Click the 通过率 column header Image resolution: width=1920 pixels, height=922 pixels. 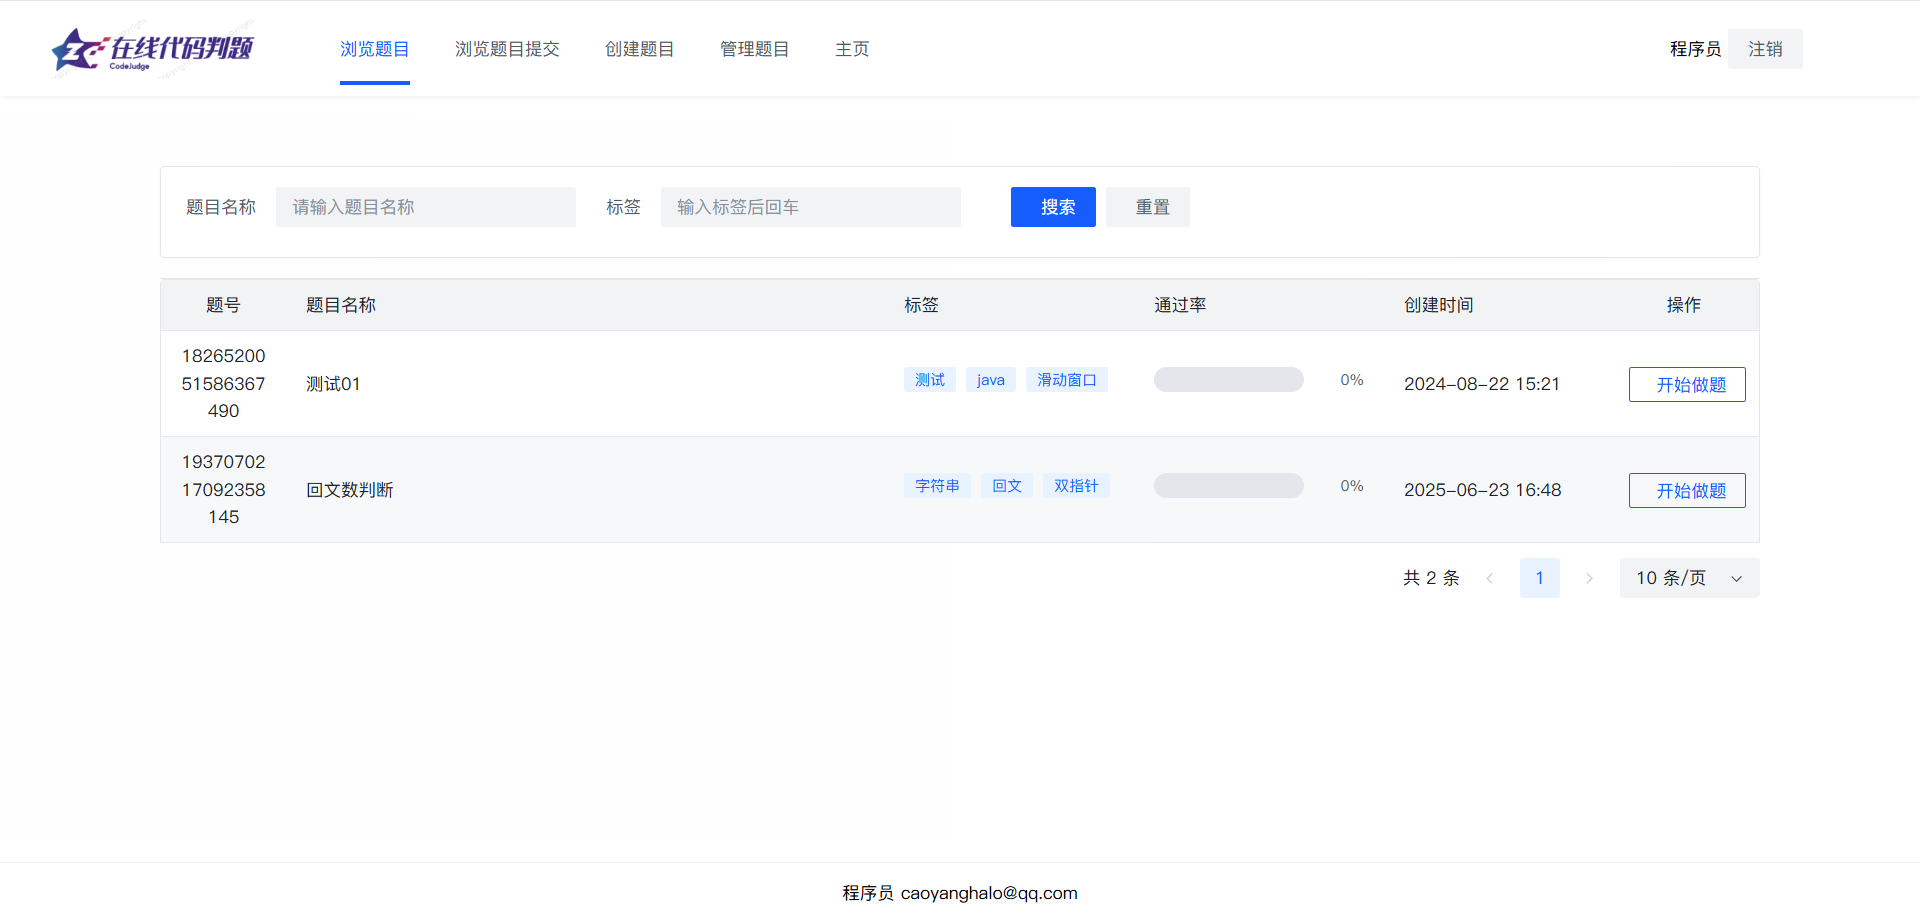tap(1180, 305)
